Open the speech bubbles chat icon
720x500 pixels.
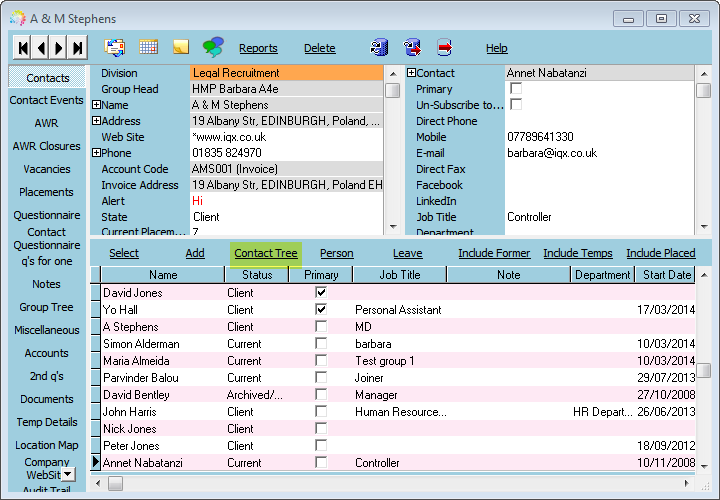click(213, 47)
